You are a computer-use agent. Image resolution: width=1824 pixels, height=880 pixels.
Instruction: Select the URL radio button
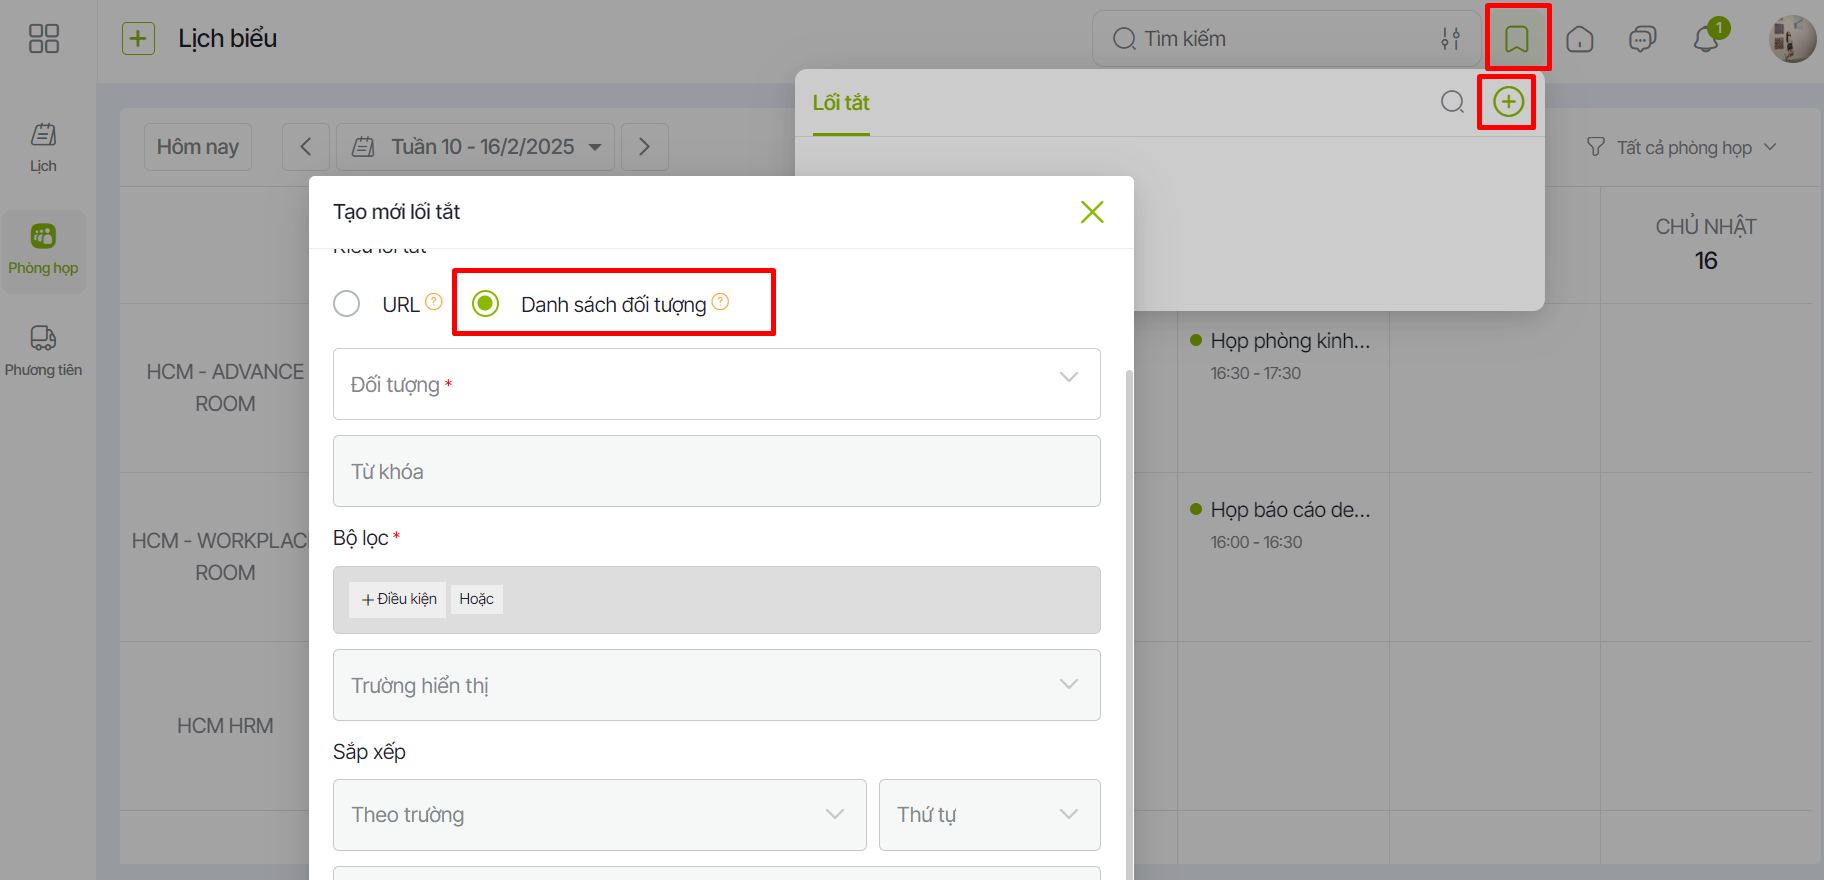tap(347, 304)
